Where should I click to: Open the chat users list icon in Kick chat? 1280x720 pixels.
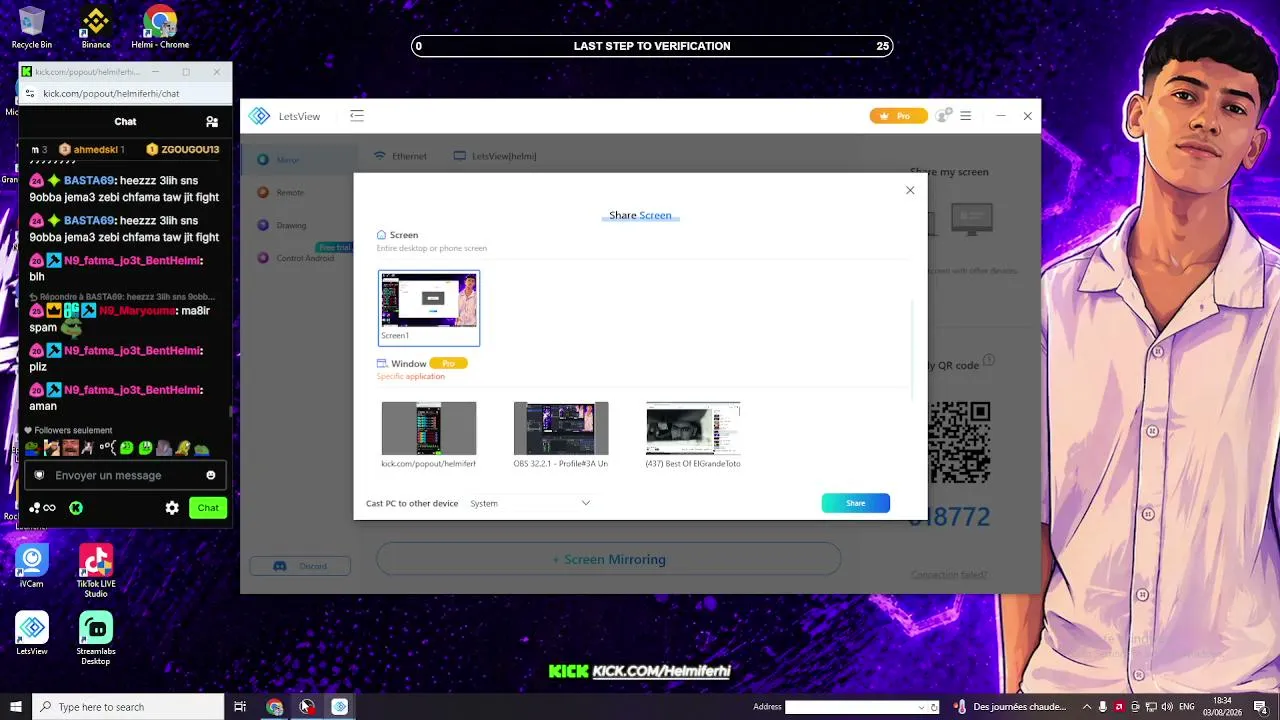212,122
